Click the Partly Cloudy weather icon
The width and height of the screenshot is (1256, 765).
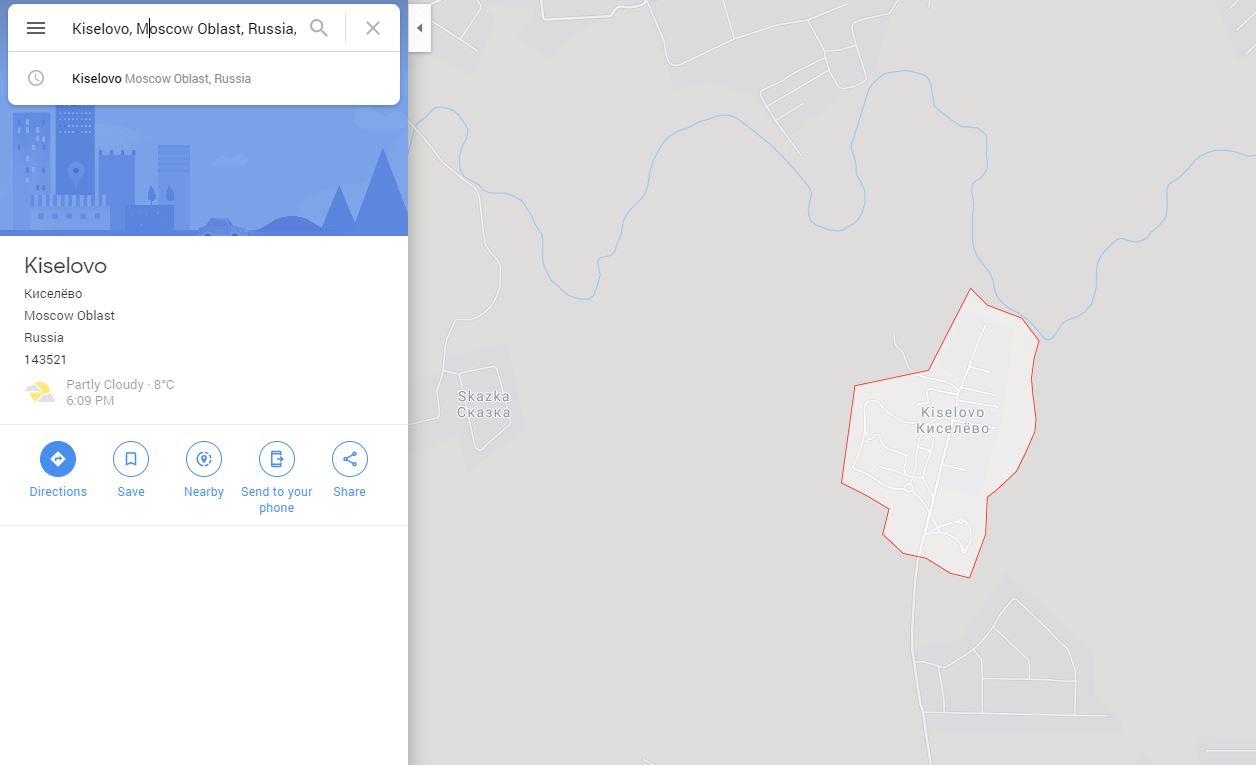tap(40, 392)
